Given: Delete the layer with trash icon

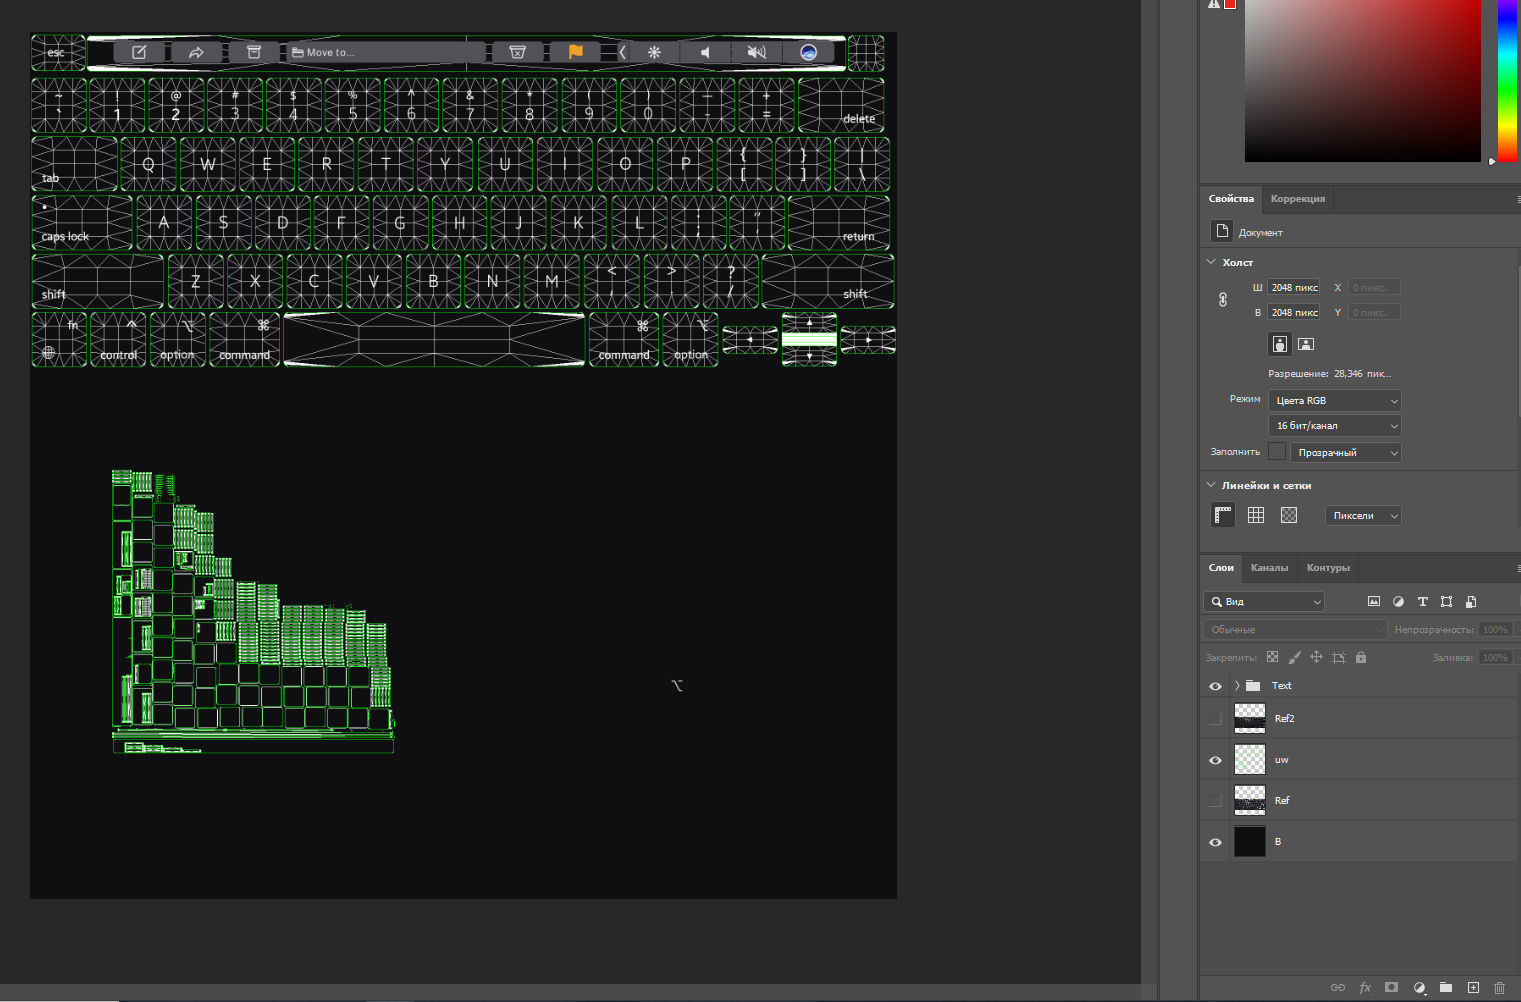Looking at the screenshot, I should coord(1499,987).
